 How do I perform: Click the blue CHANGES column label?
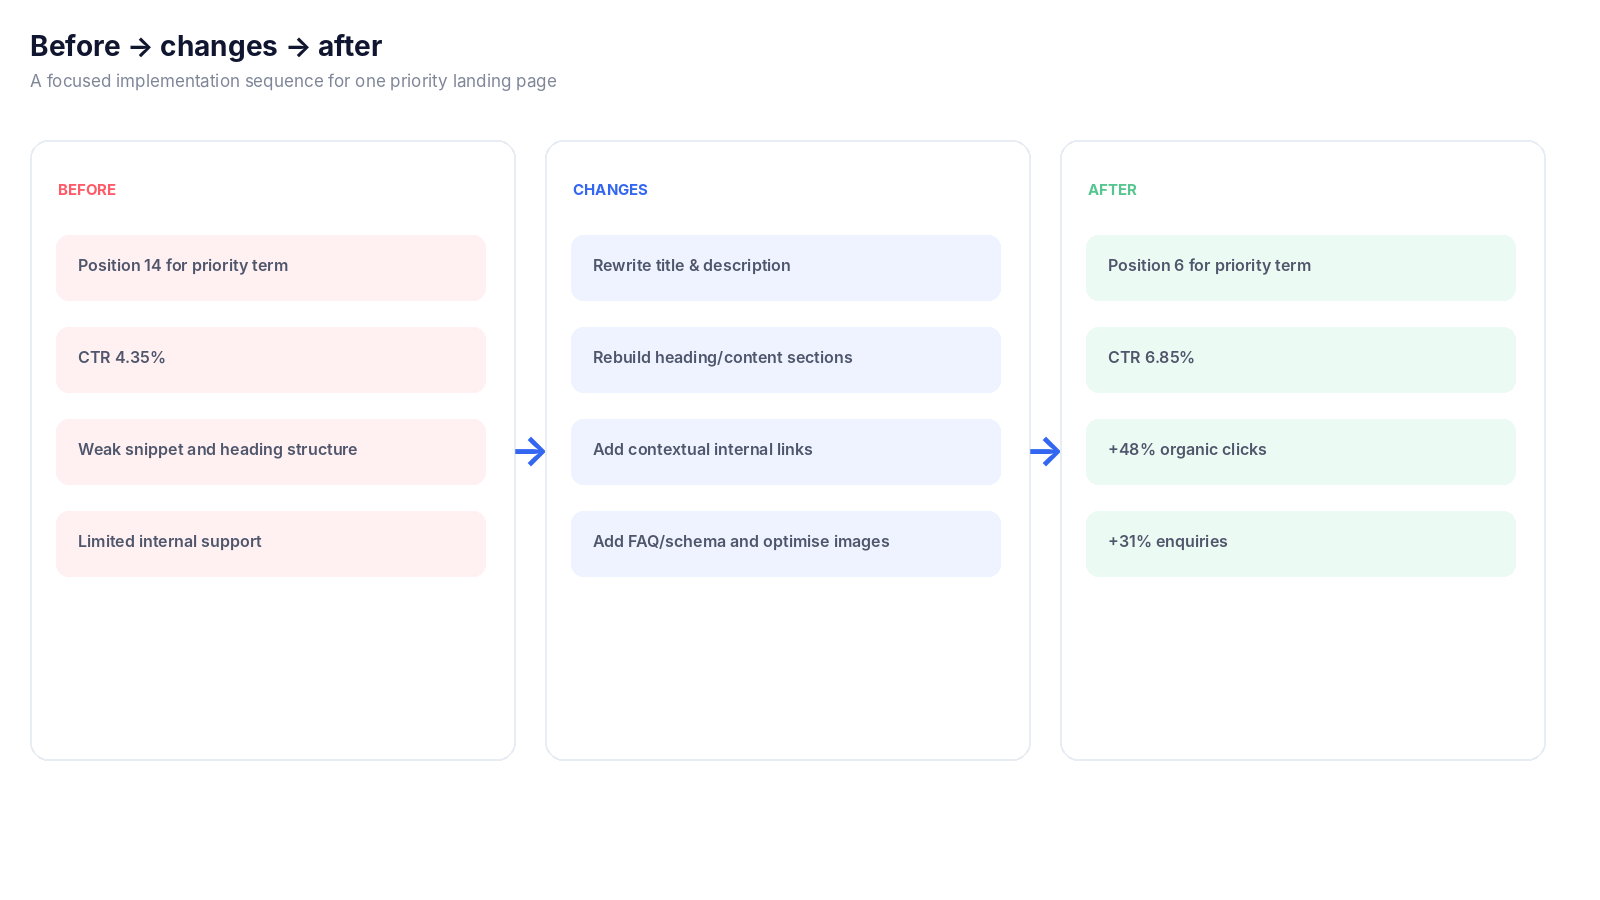[x=610, y=190]
